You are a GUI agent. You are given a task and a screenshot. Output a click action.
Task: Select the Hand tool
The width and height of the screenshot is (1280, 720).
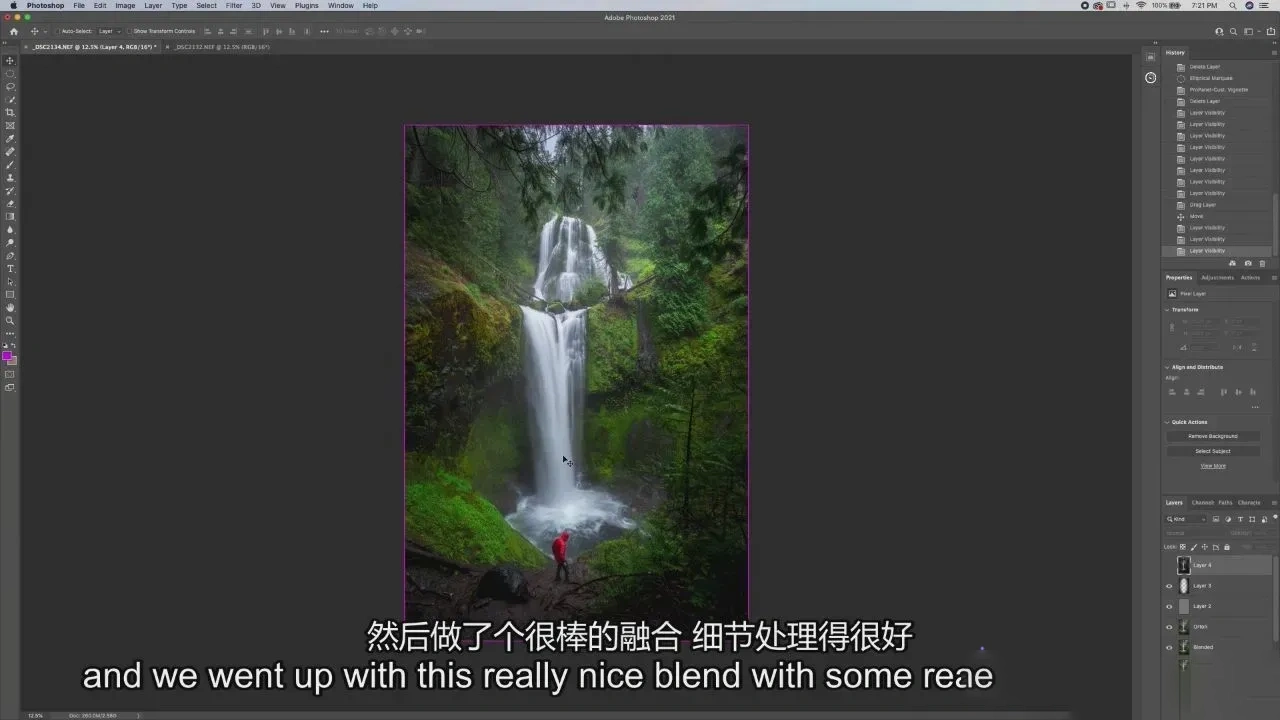coord(10,308)
